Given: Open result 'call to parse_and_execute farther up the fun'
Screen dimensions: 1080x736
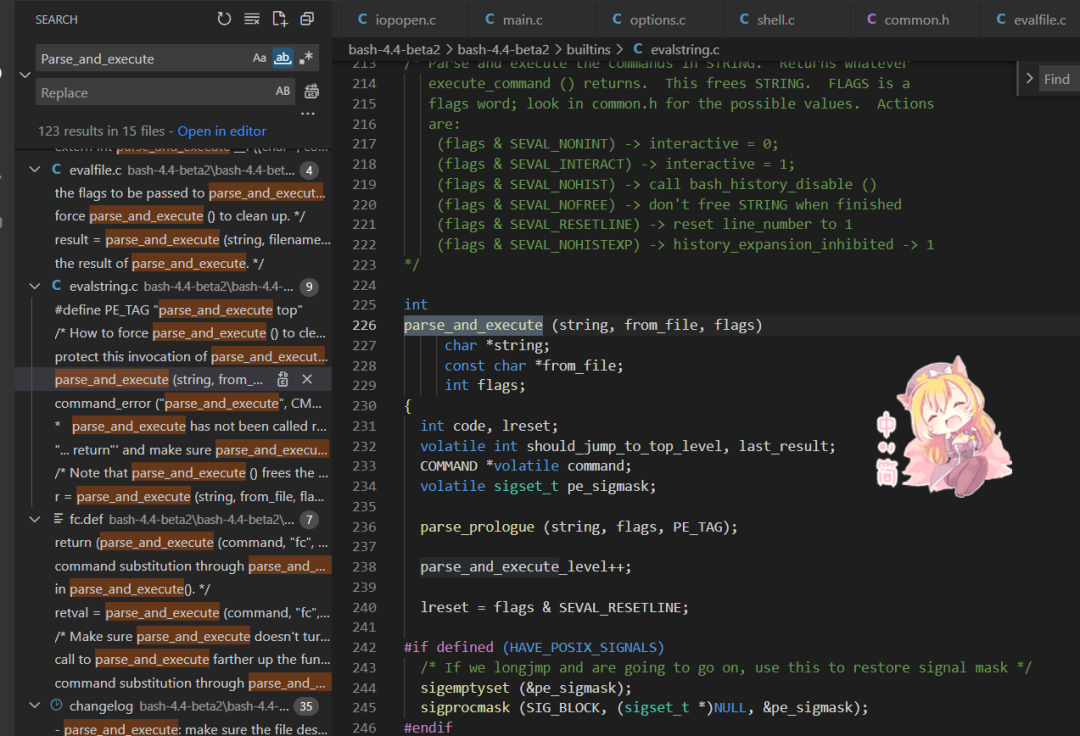Looking at the screenshot, I should pos(193,660).
